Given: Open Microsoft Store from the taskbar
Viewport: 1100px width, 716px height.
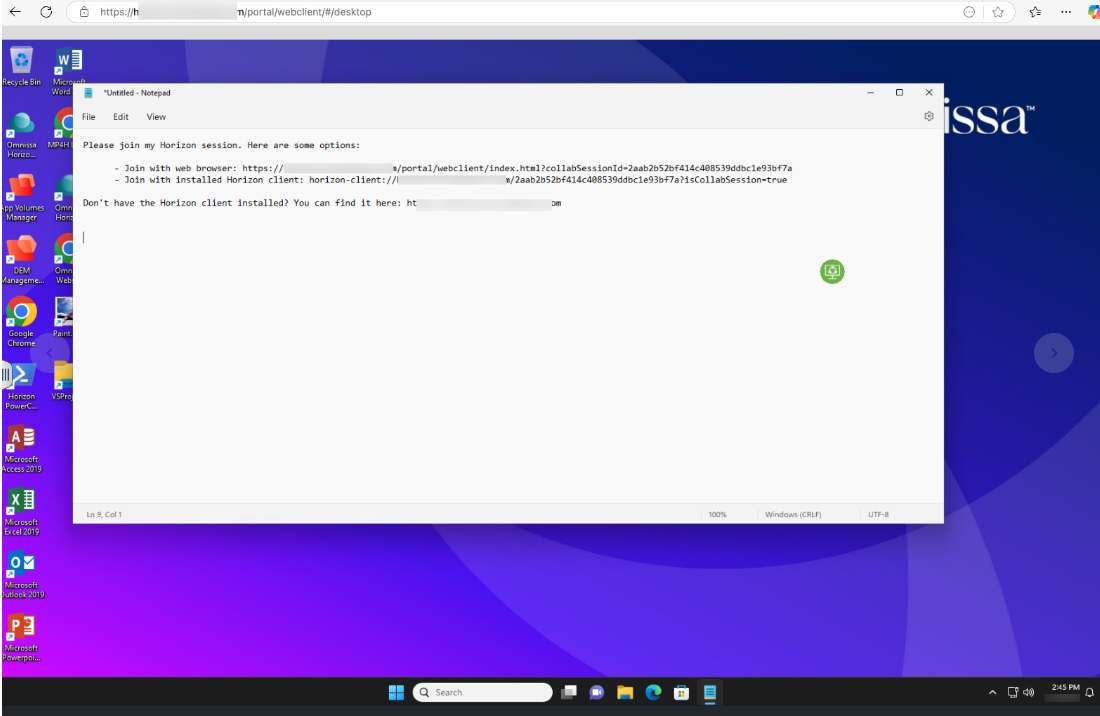Looking at the screenshot, I should pos(682,692).
